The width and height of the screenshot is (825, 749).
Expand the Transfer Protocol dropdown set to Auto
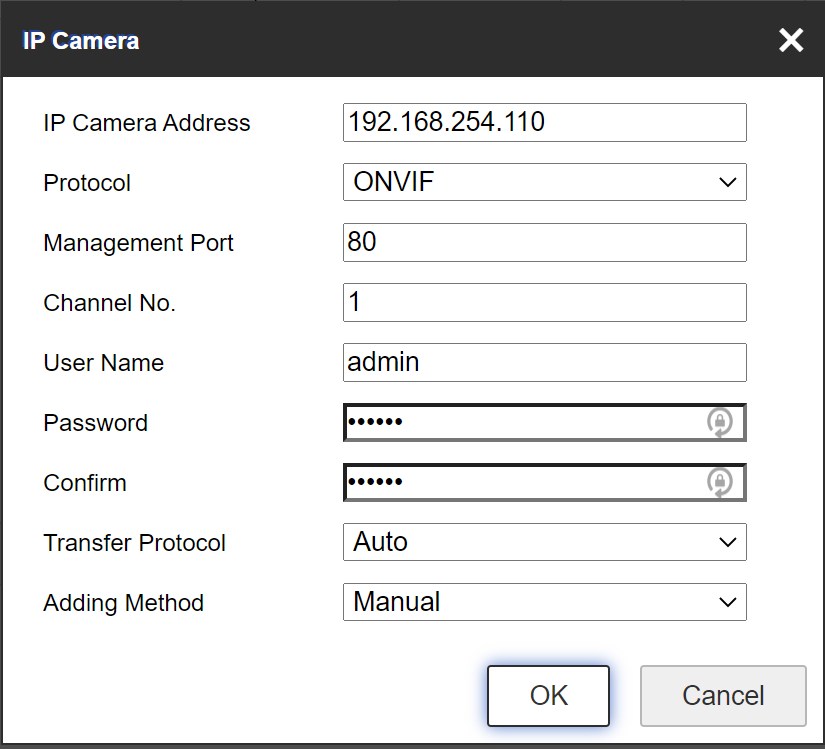click(x=544, y=543)
